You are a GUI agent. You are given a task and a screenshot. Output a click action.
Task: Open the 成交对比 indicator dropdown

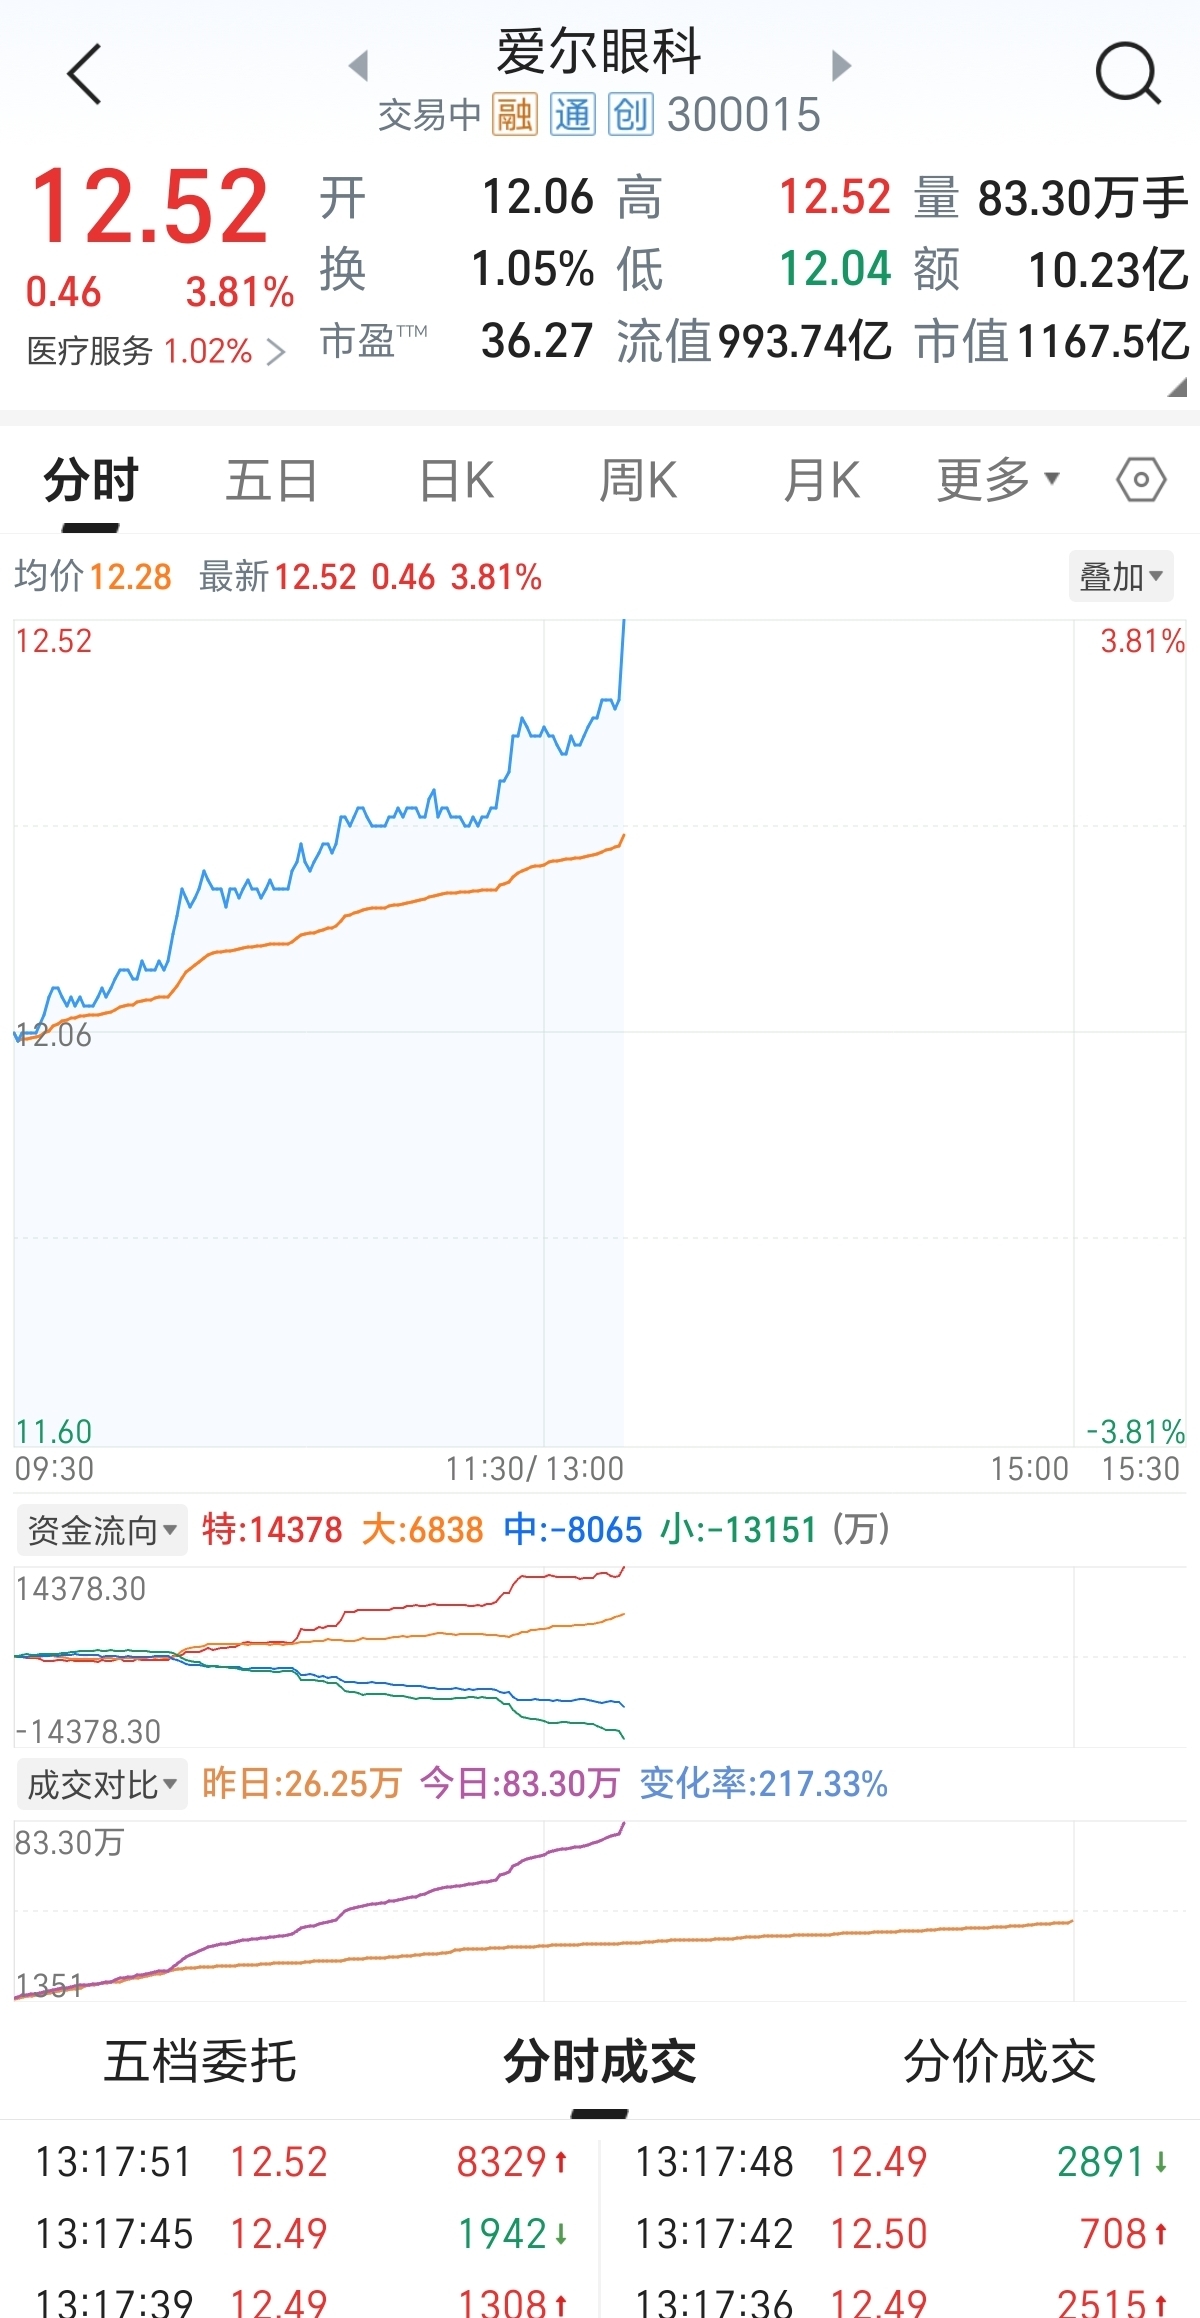pyautogui.click(x=102, y=1784)
